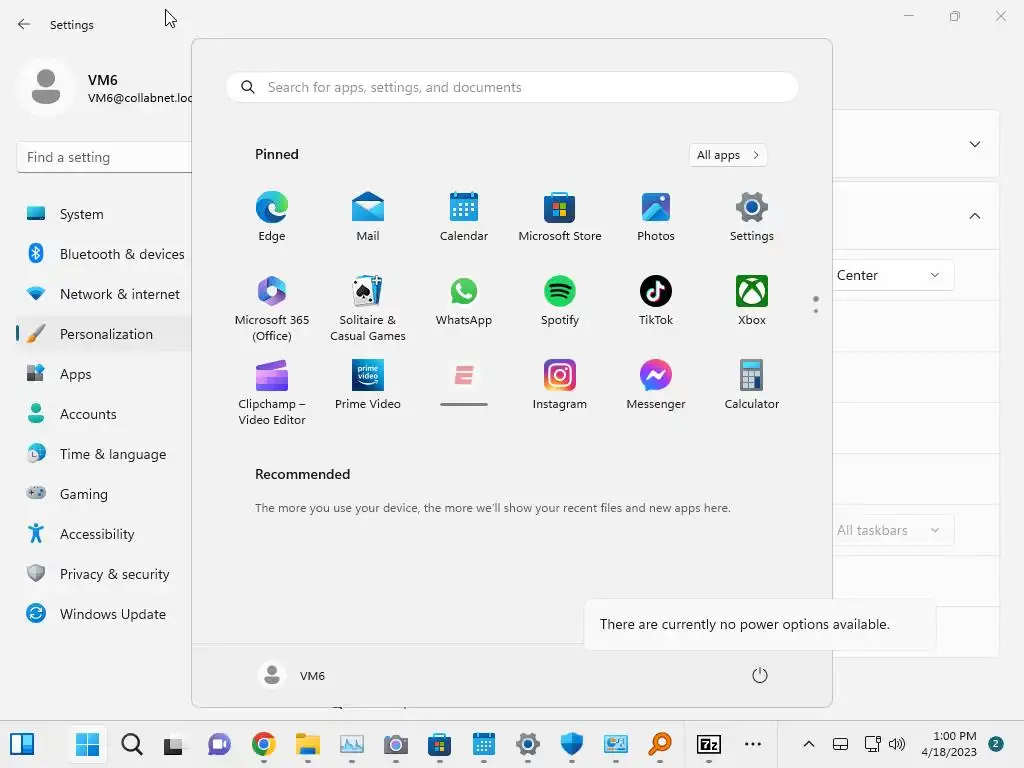
Task: Open Settings from the pinned grid
Action: pyautogui.click(x=752, y=217)
